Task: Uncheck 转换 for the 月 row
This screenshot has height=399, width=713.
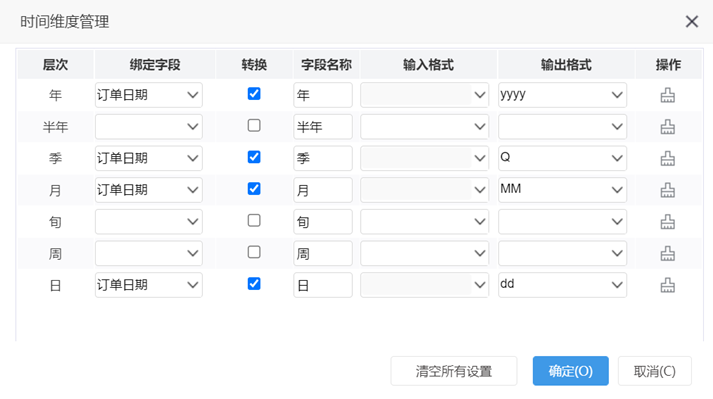Action: [254, 189]
